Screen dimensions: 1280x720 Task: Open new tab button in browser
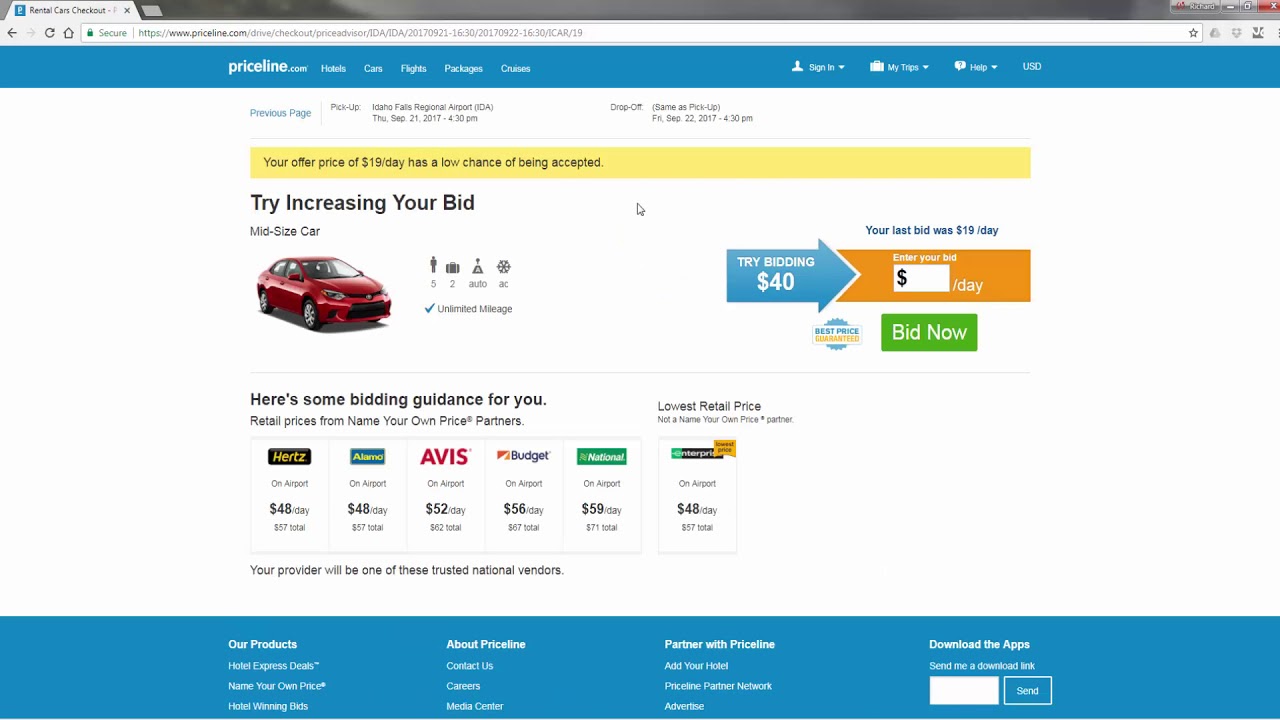[151, 11]
